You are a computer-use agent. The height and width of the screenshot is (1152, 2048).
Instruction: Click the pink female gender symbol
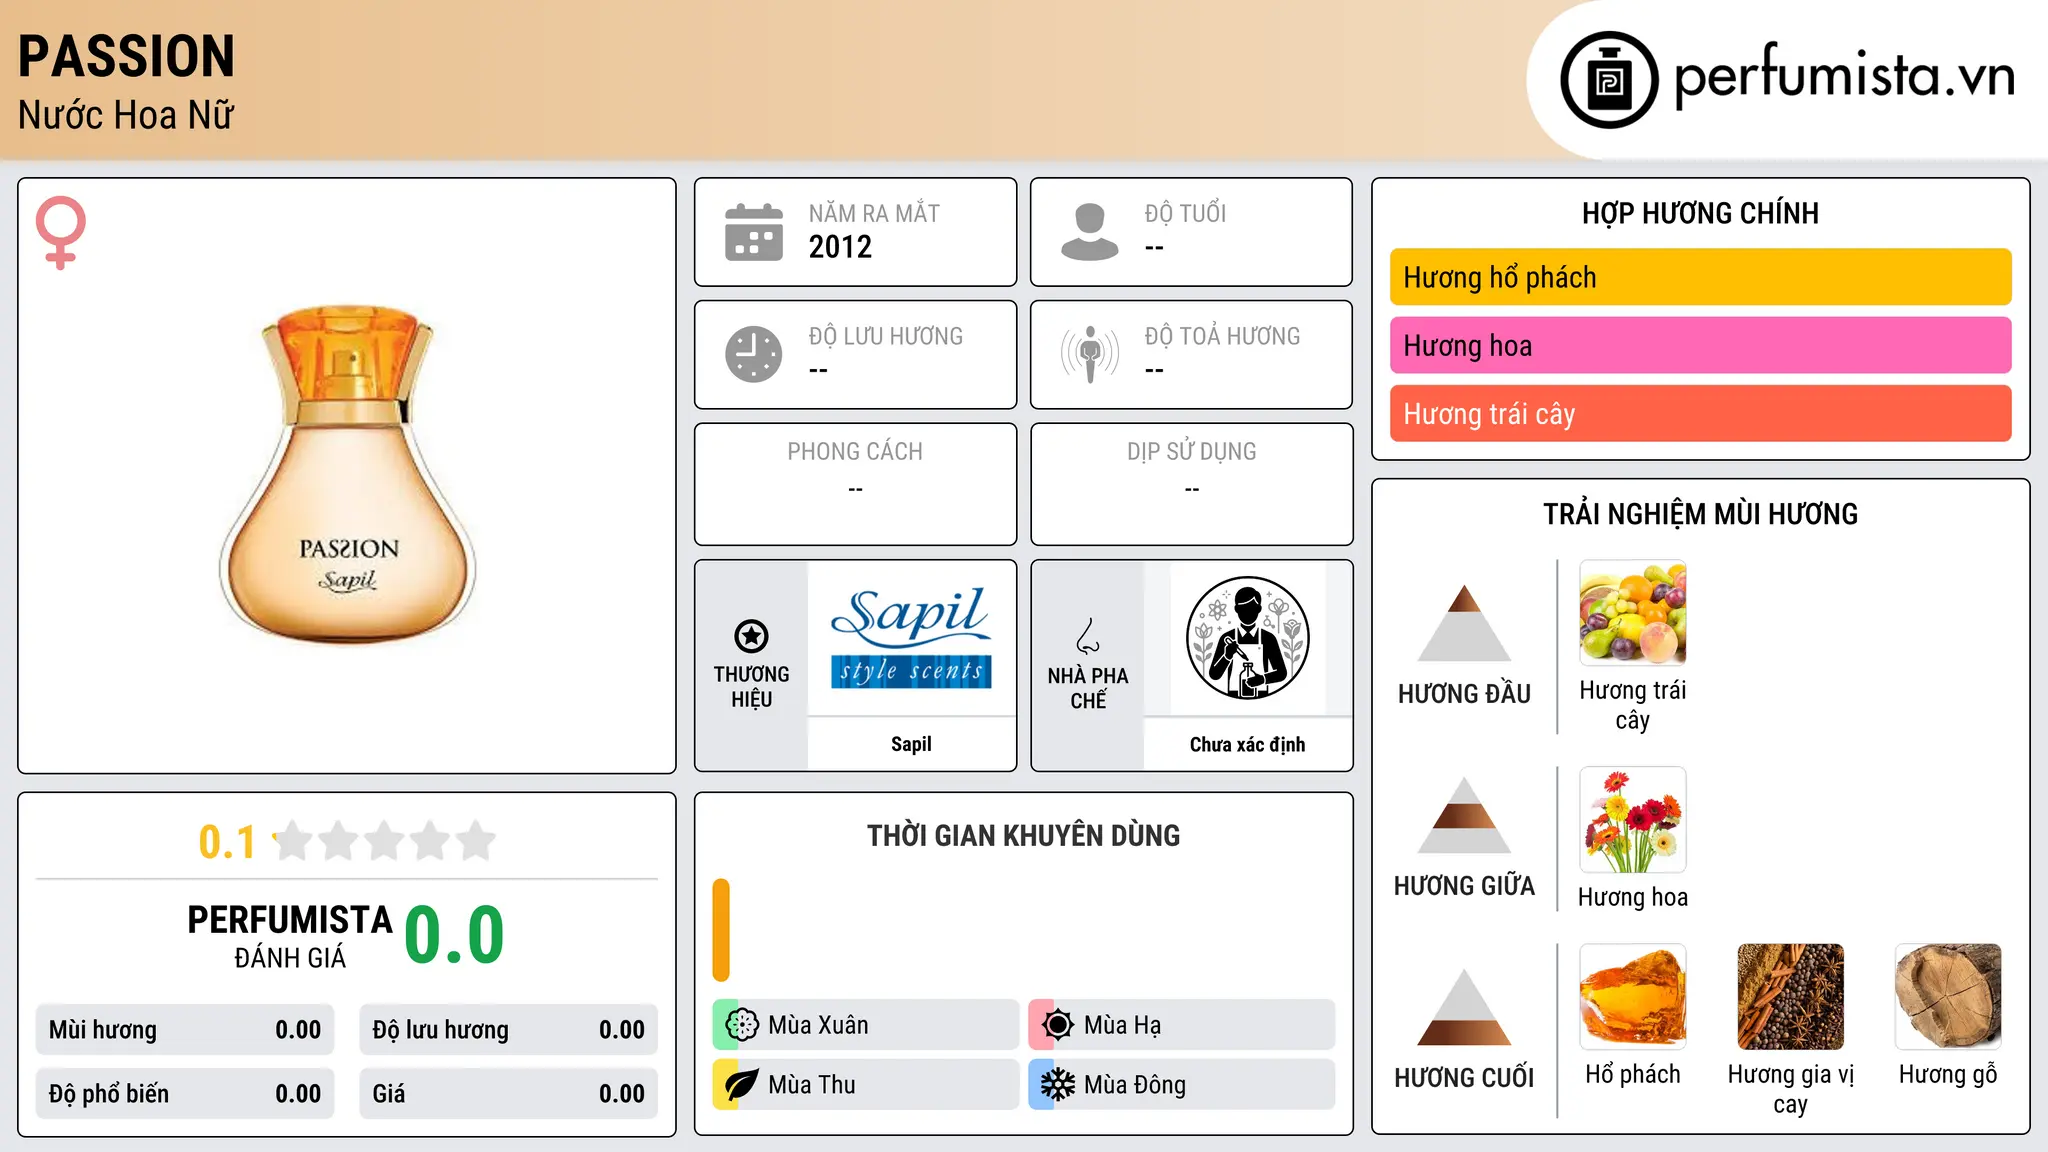(61, 232)
